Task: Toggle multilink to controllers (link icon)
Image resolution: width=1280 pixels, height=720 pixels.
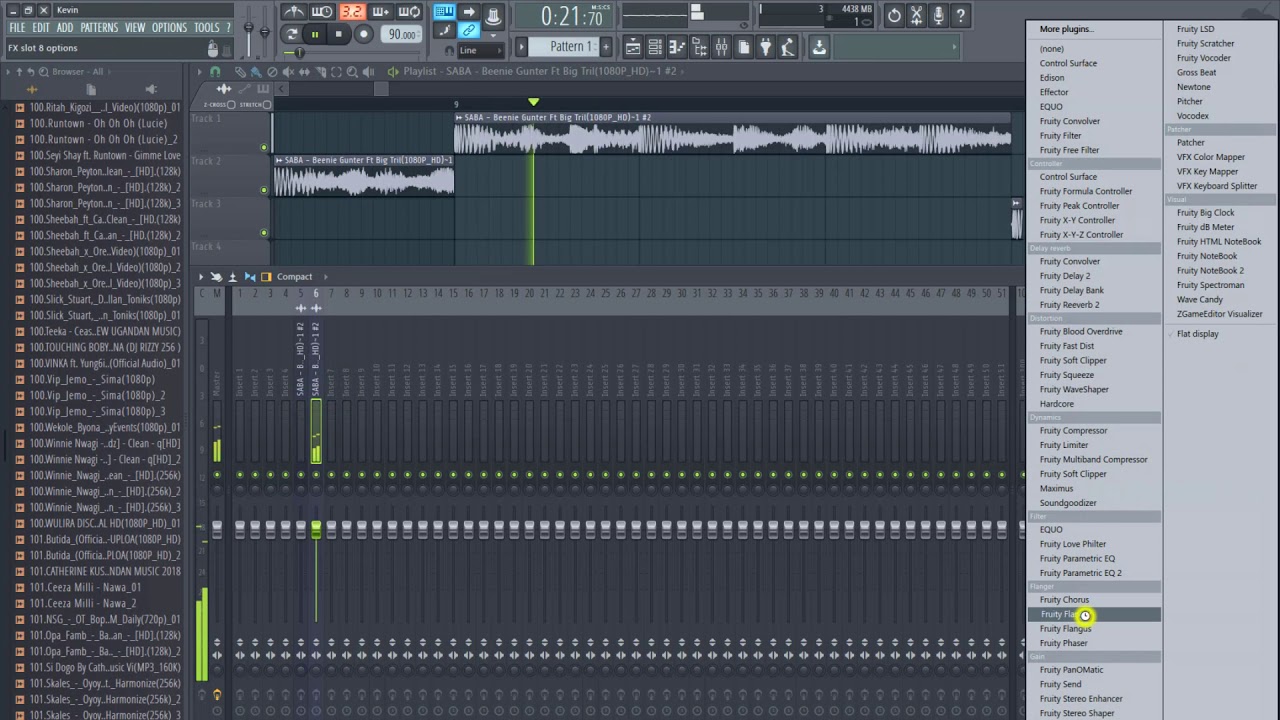Action: click(x=468, y=31)
